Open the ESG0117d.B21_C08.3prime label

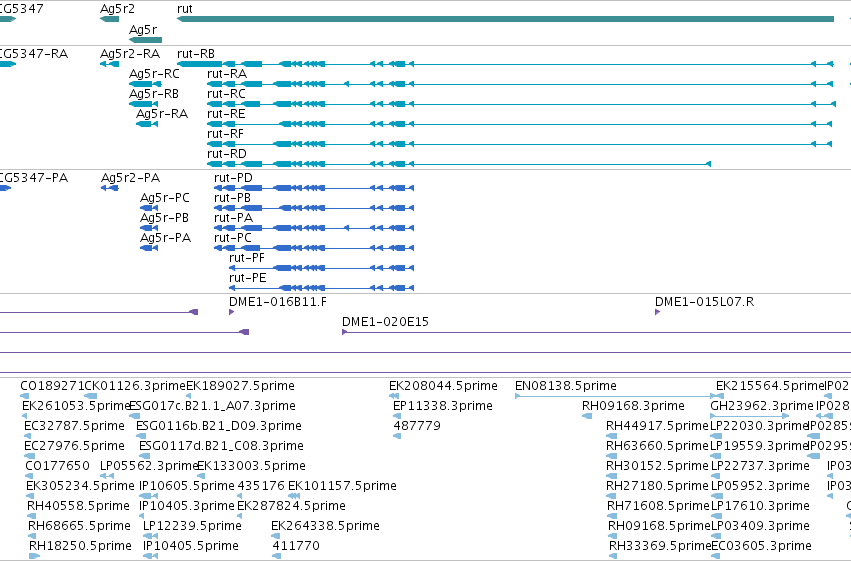(221, 447)
